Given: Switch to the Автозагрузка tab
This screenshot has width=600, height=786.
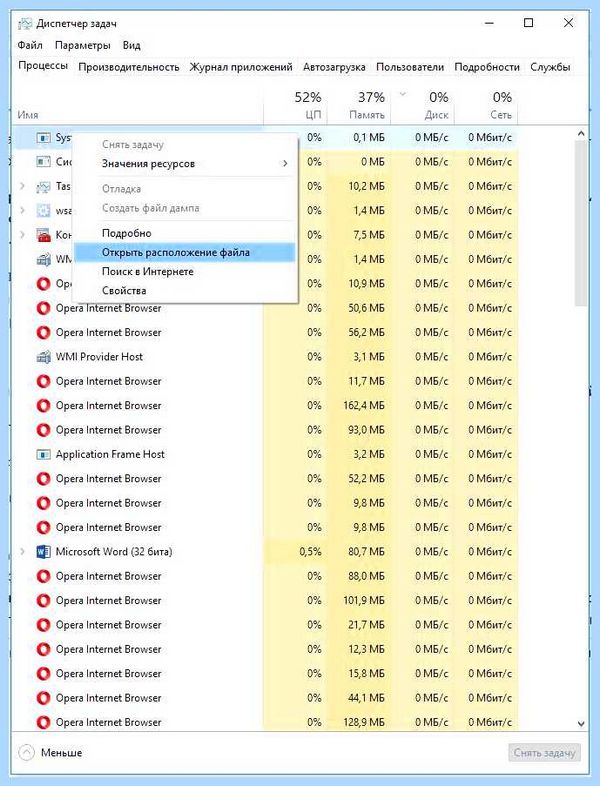Looking at the screenshot, I should pyautogui.click(x=334, y=67).
